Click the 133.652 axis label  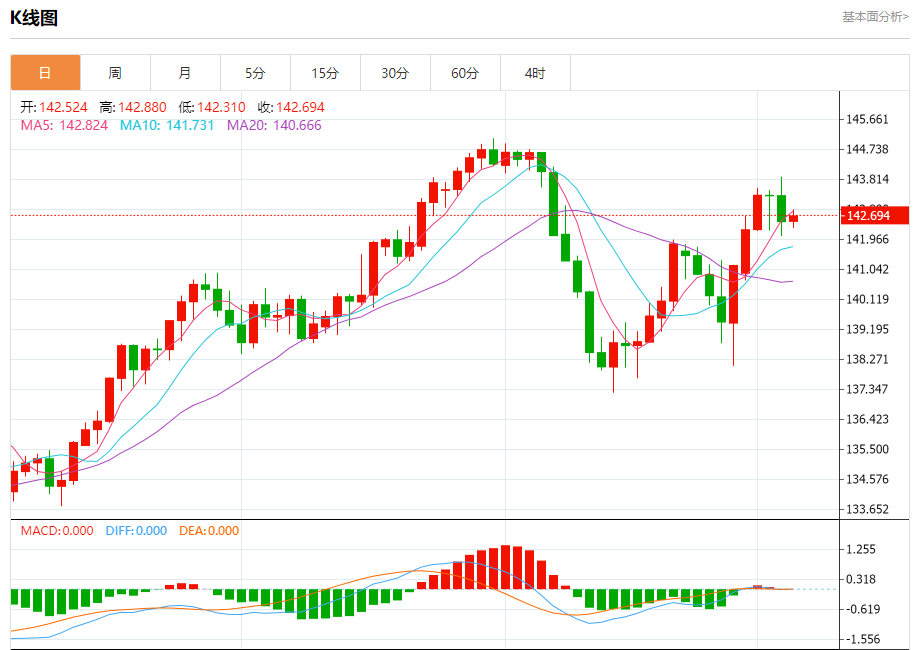[x=867, y=509]
